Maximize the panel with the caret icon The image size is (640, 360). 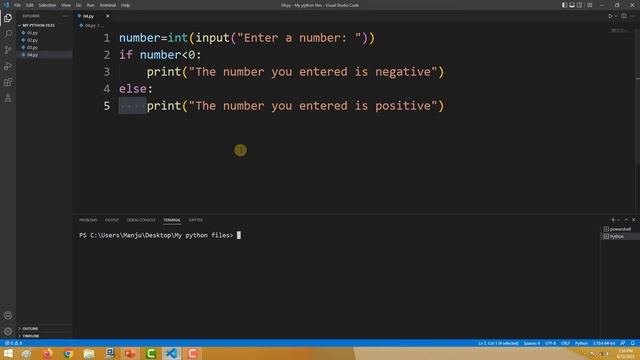point(626,220)
